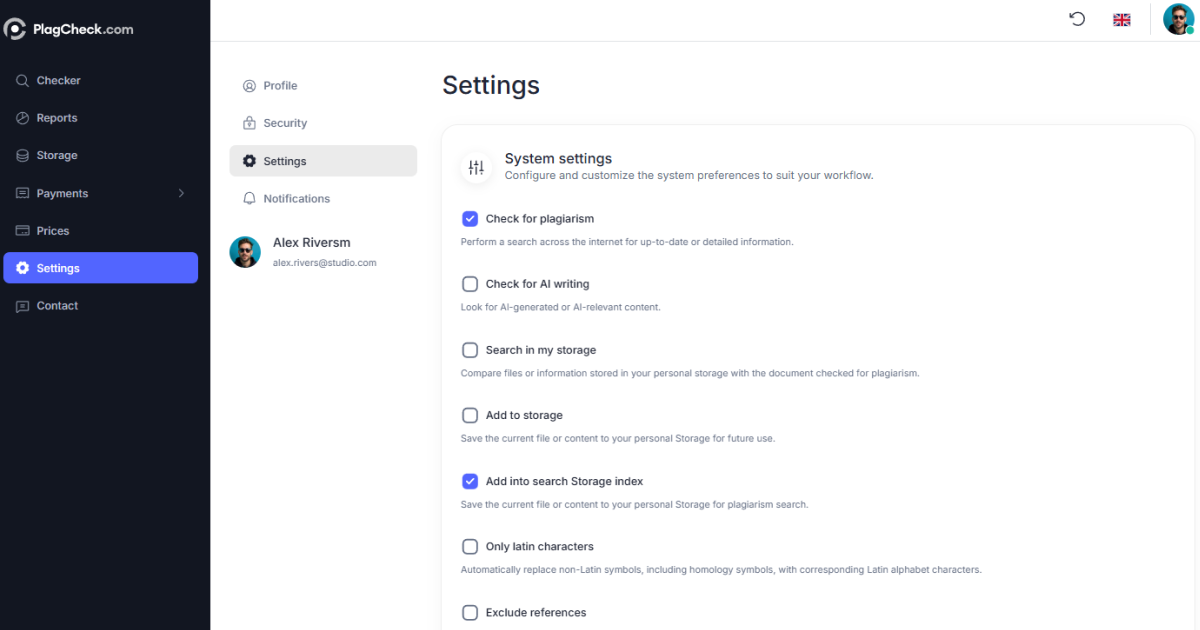Click the PlagCheck.com logo

[x=69, y=28]
